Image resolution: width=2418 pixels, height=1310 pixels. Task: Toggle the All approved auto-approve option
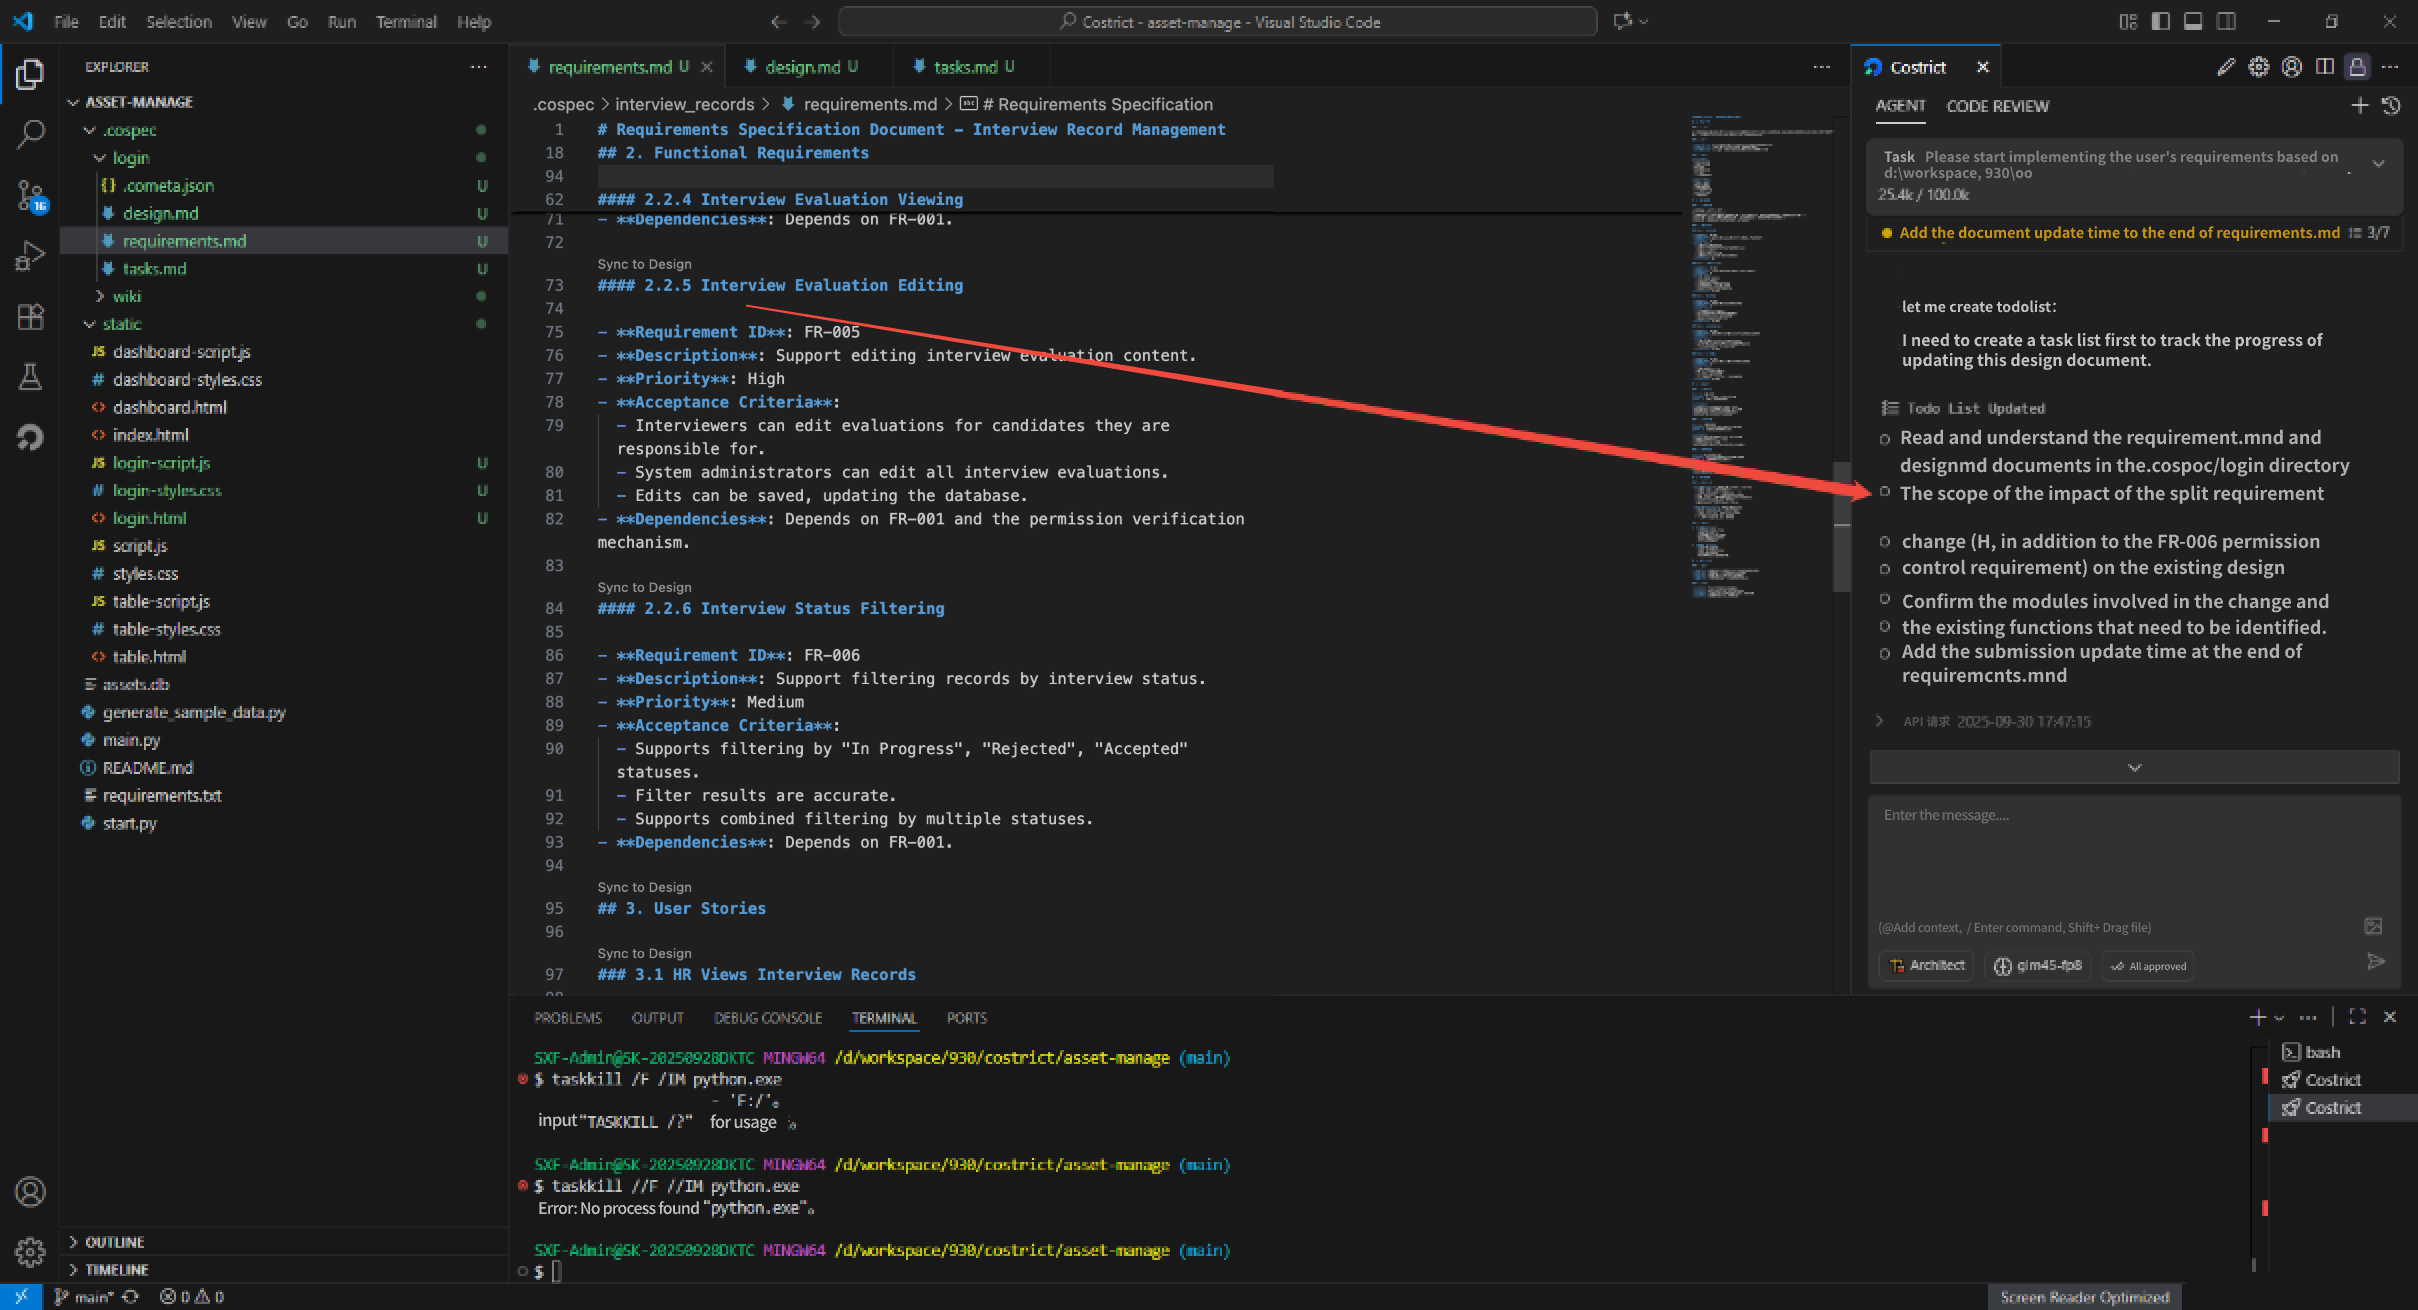pyautogui.click(x=2148, y=966)
